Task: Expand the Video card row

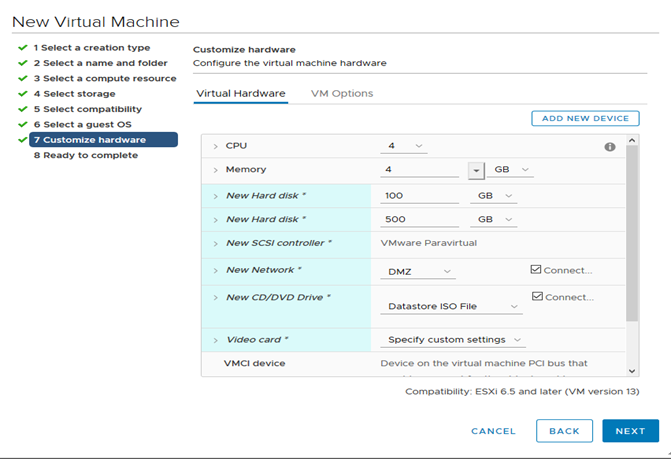Action: click(x=215, y=341)
